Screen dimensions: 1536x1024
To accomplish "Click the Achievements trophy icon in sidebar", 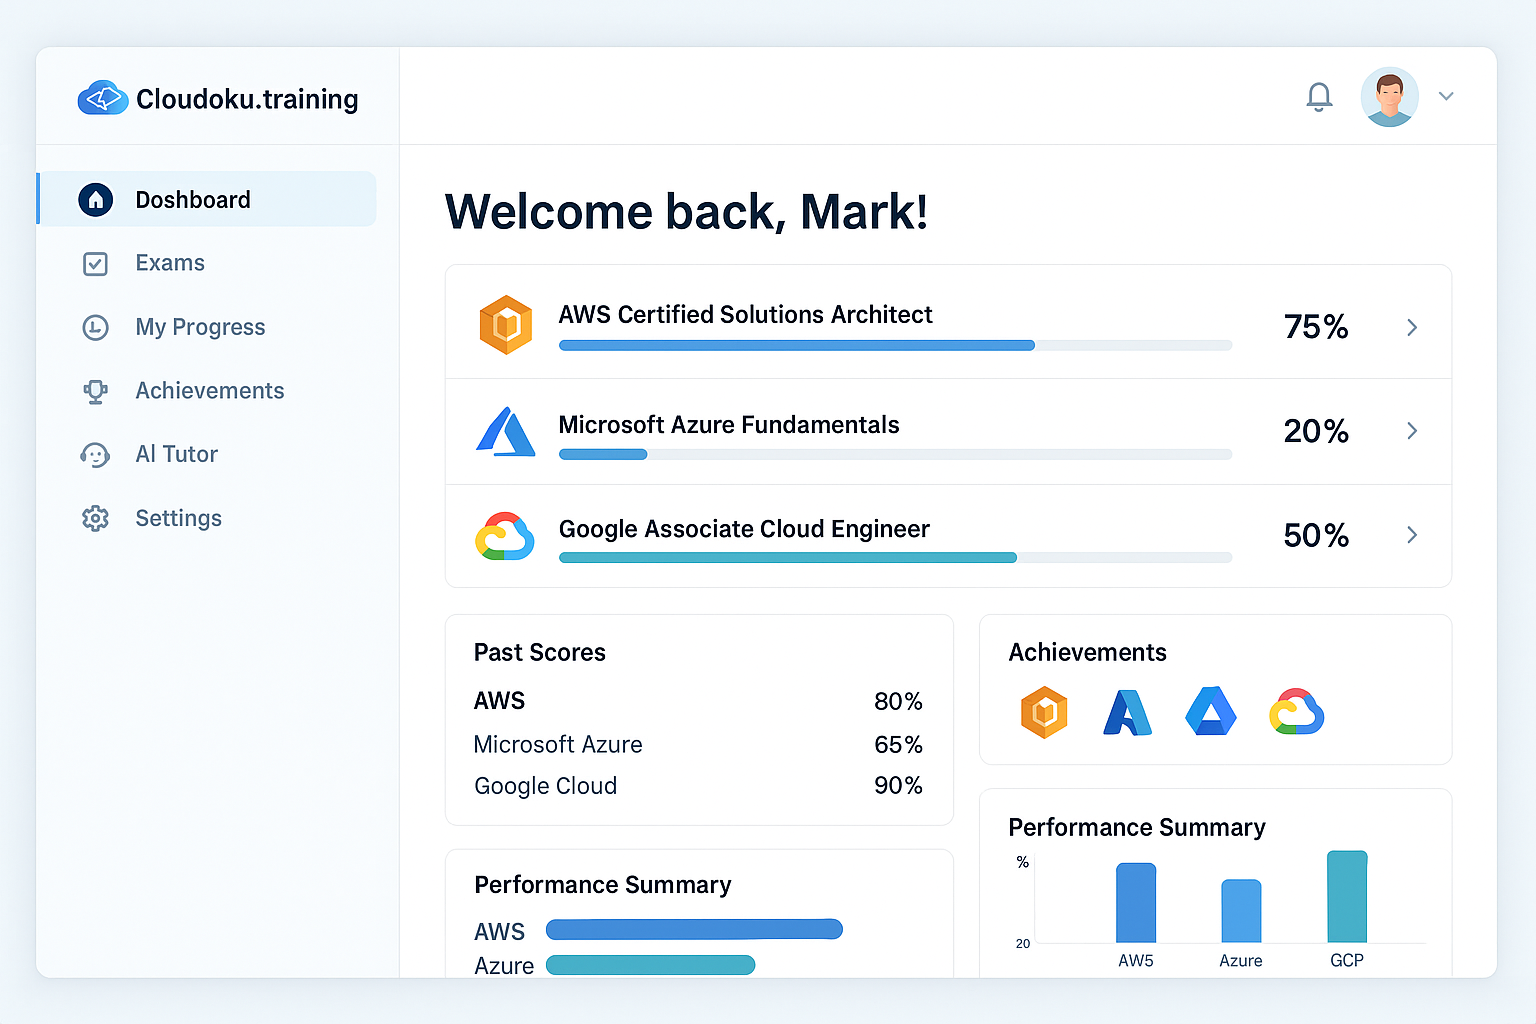I will [95, 391].
